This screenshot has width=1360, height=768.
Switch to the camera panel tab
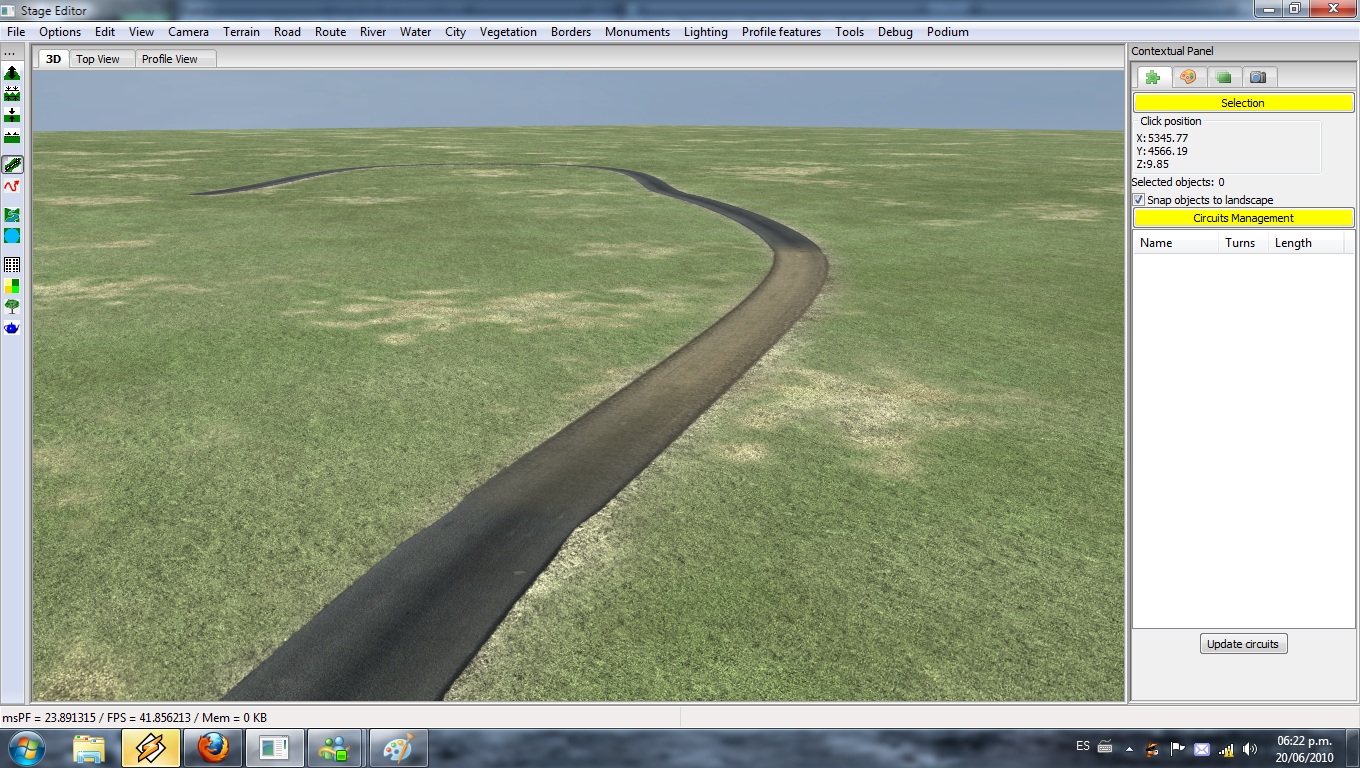[1258, 77]
